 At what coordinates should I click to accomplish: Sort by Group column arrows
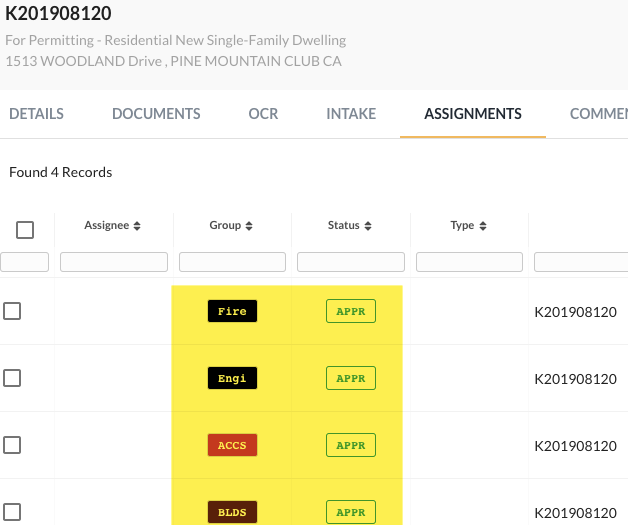tap(249, 226)
